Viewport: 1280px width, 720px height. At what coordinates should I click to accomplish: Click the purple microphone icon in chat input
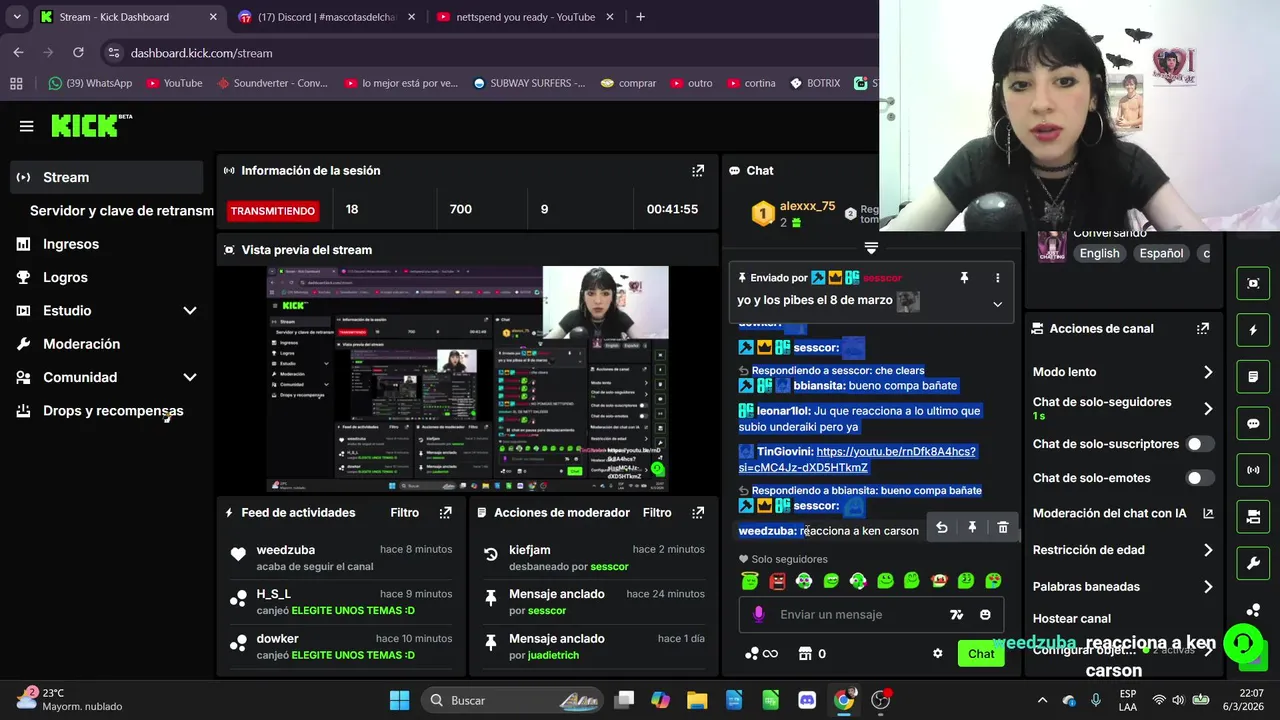tap(759, 615)
